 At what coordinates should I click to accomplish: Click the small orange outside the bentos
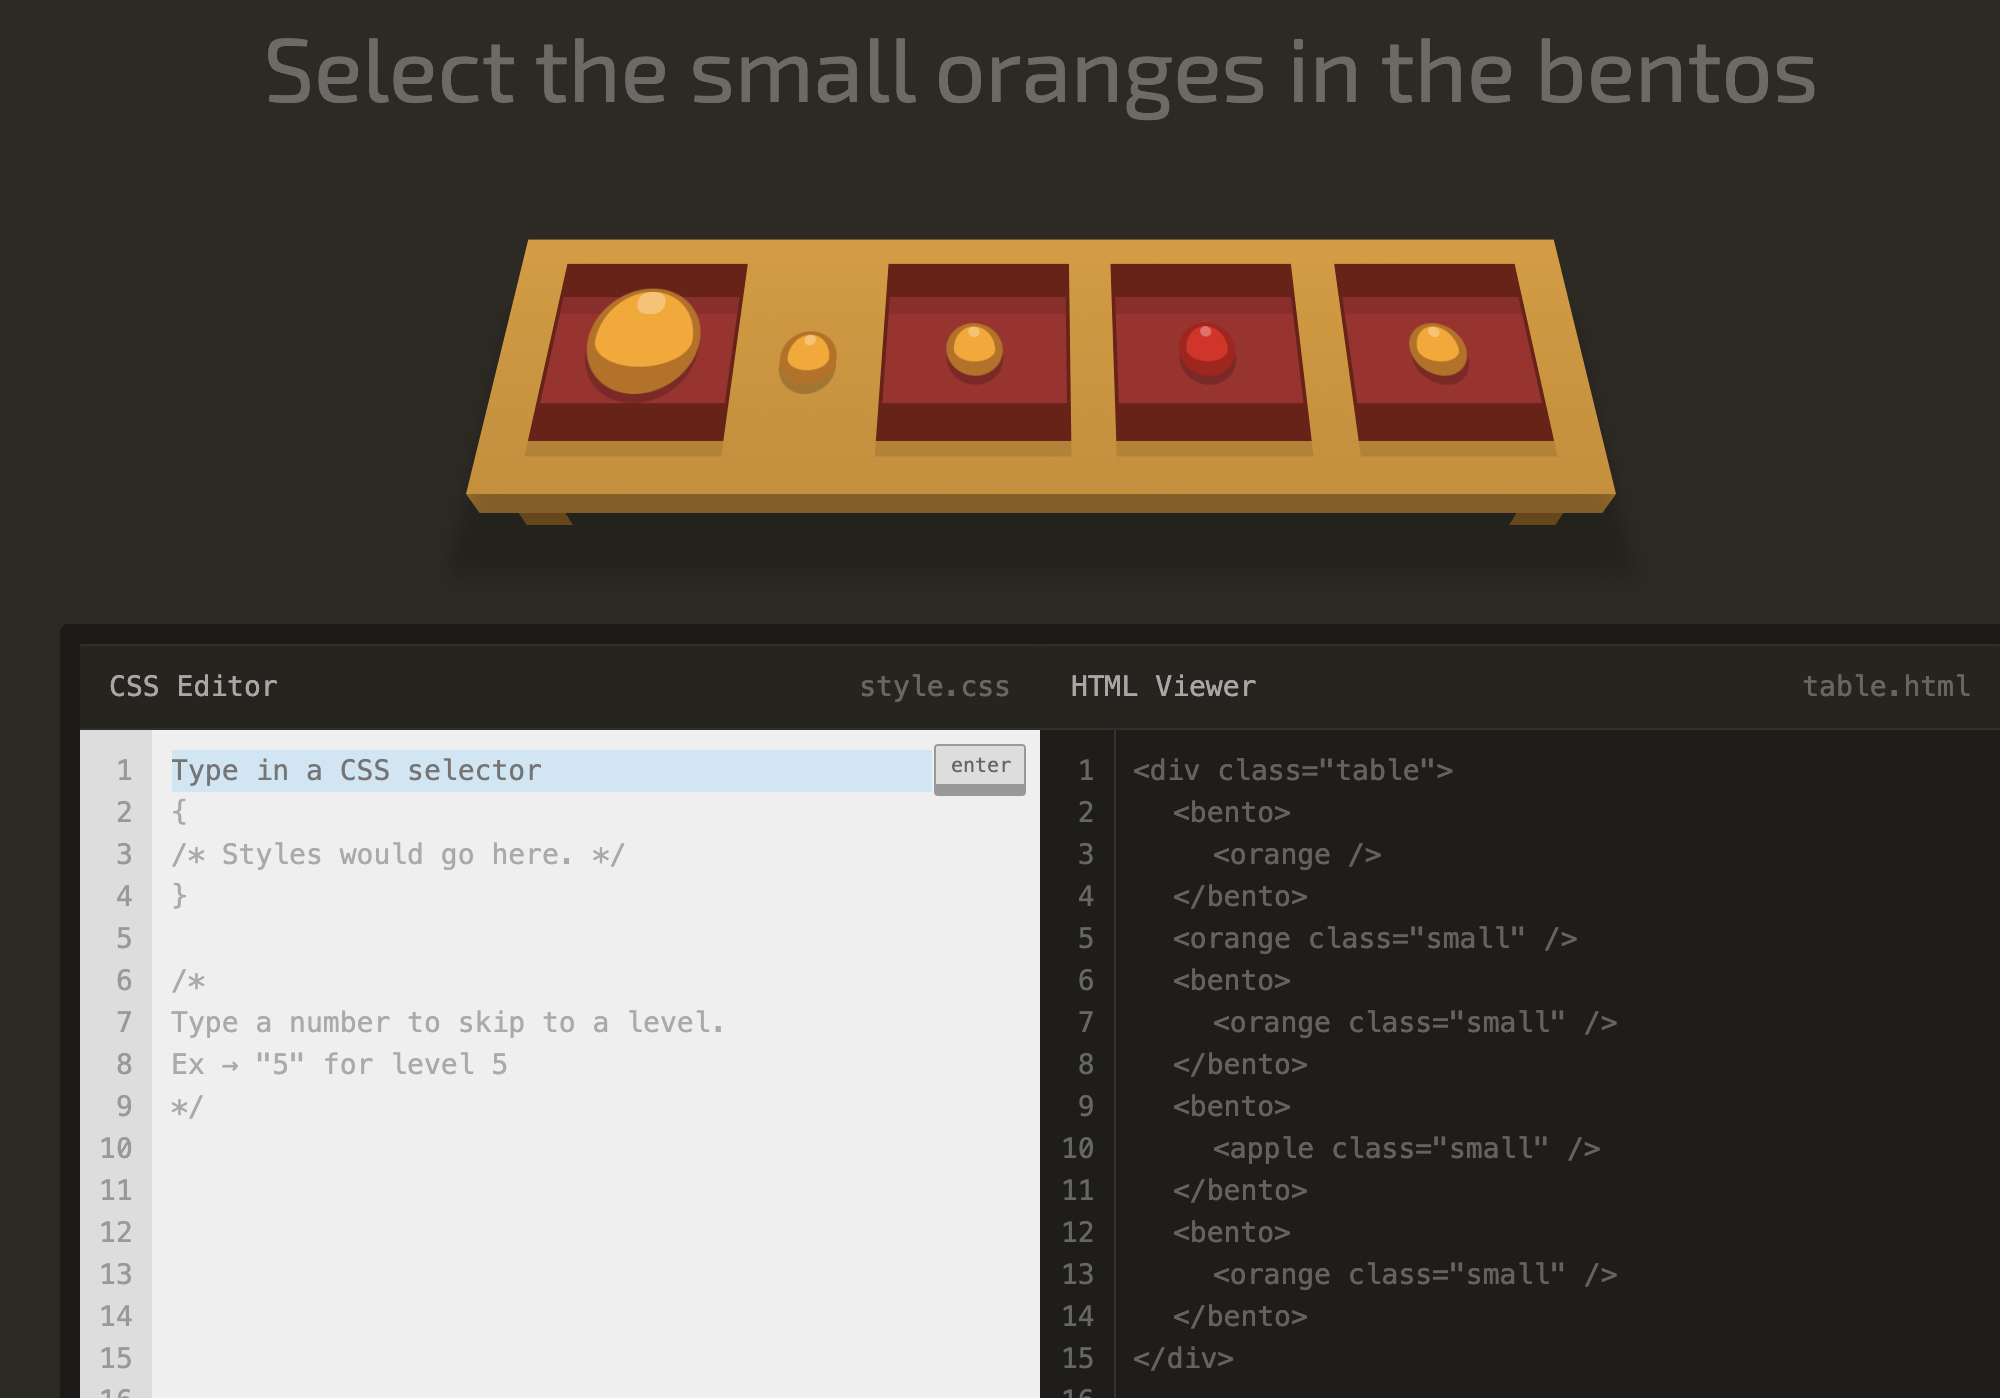(x=807, y=360)
